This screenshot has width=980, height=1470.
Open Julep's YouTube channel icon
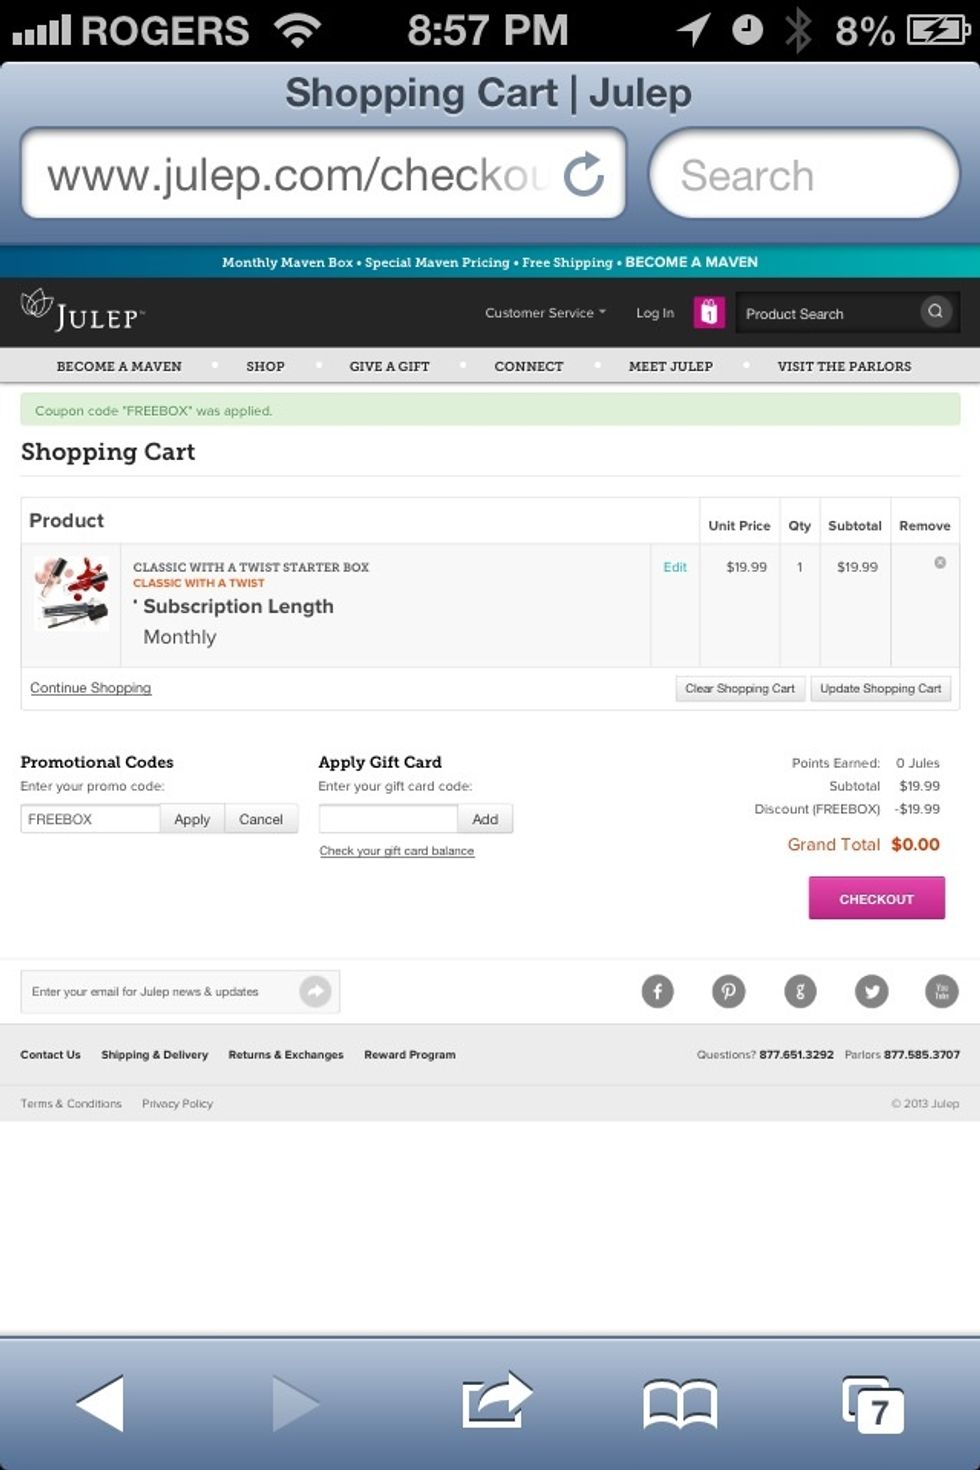942,991
